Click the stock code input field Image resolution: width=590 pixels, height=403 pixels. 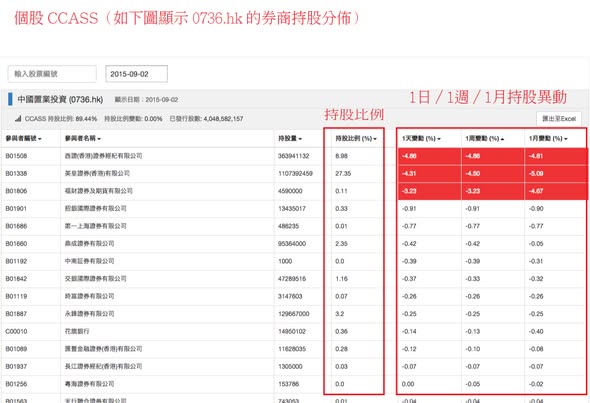click(x=52, y=74)
